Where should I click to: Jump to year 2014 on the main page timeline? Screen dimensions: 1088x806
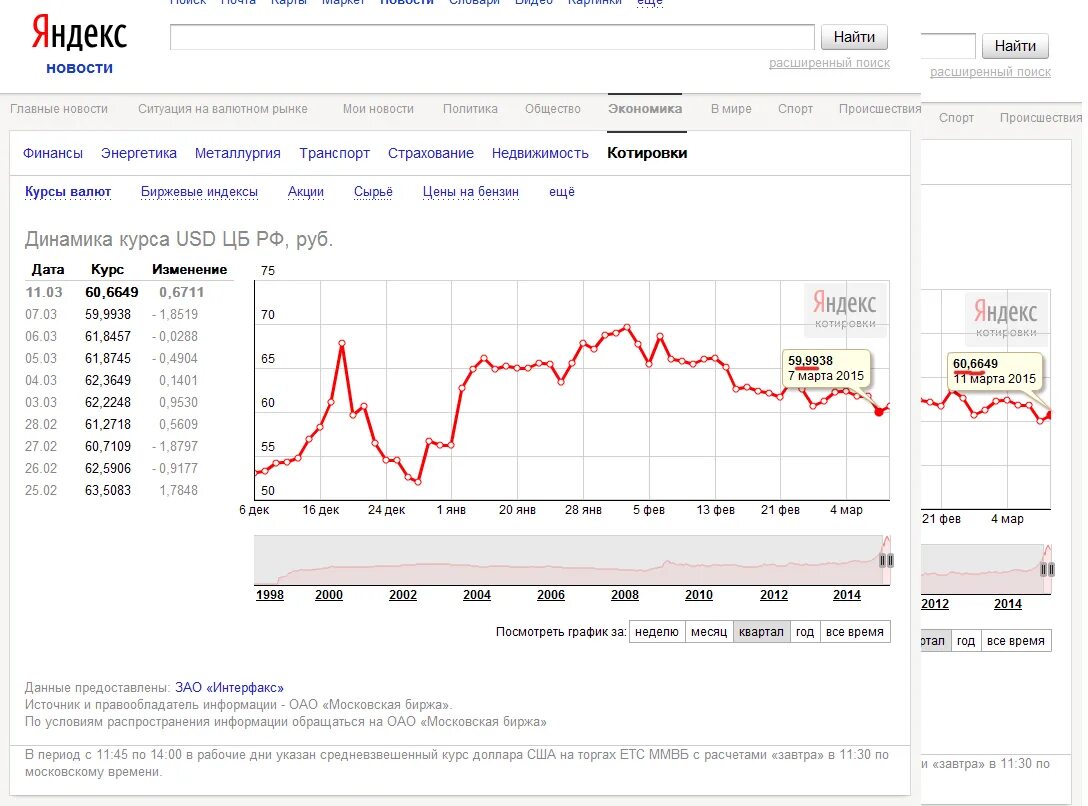click(847, 595)
